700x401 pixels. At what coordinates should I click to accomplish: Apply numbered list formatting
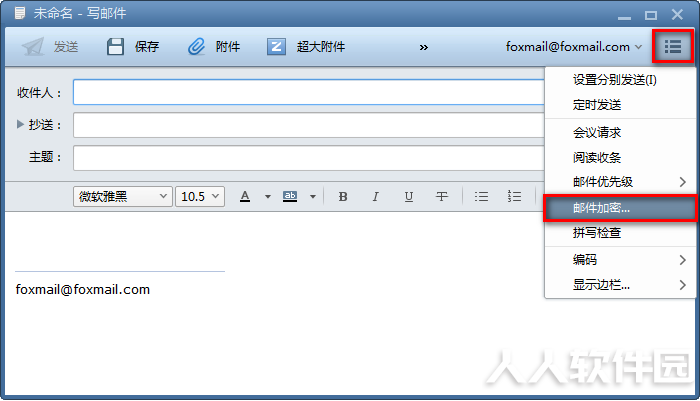(x=514, y=196)
